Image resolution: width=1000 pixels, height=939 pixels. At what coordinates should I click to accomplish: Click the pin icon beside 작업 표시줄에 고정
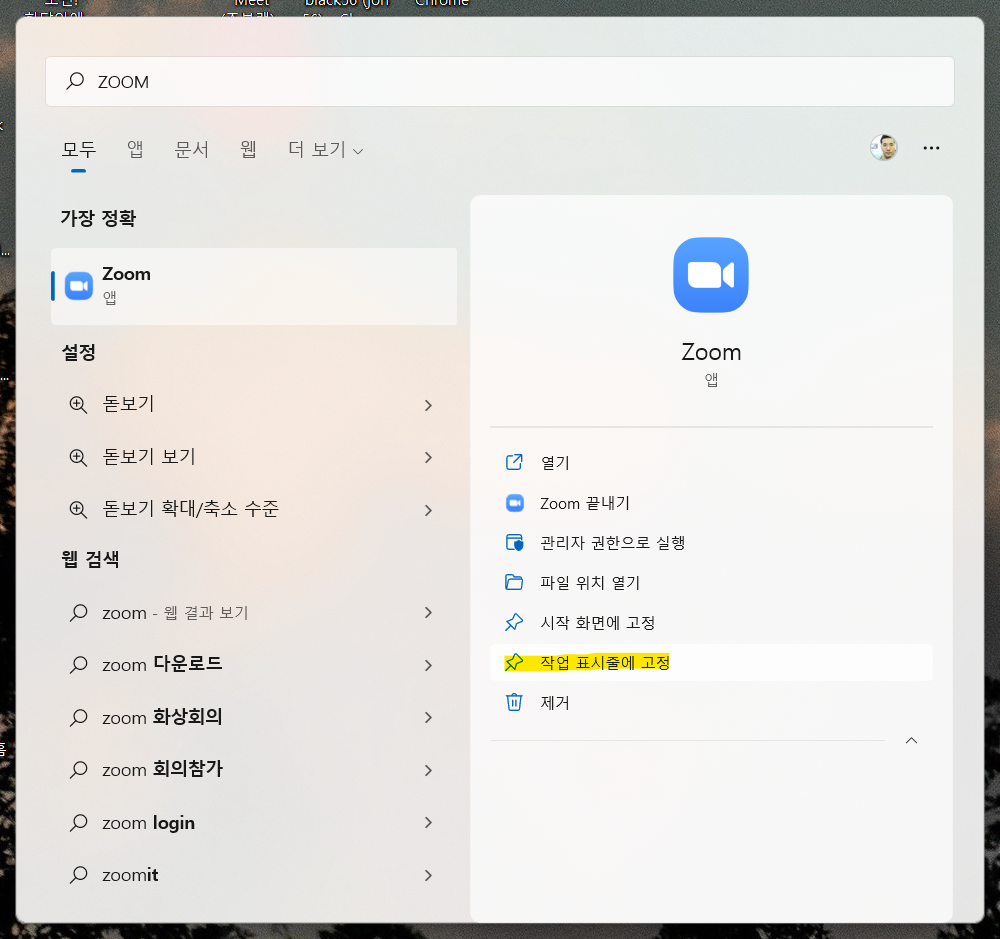tap(514, 662)
